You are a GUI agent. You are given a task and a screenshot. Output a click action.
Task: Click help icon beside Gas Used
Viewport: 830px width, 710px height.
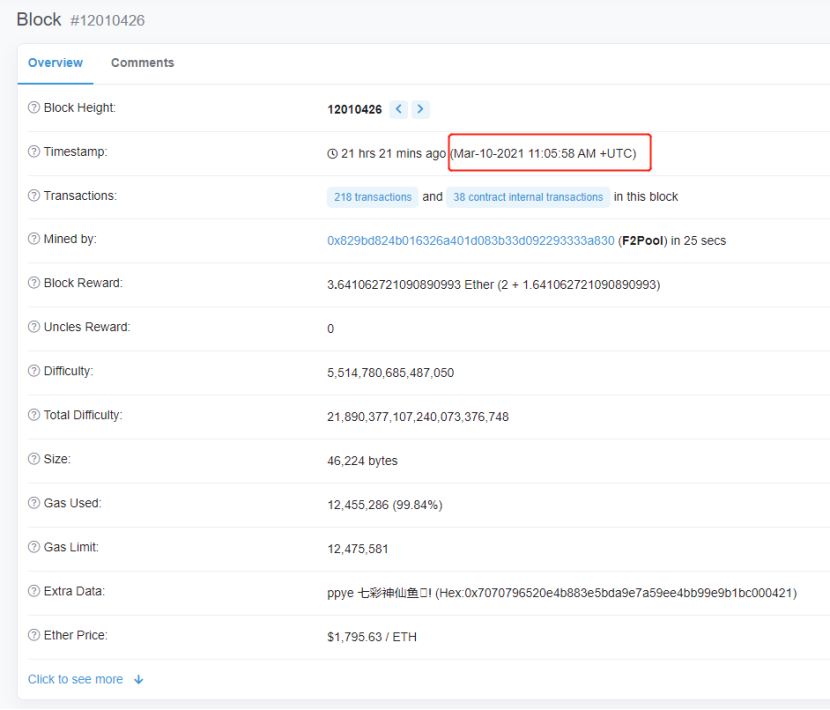pyautogui.click(x=34, y=504)
